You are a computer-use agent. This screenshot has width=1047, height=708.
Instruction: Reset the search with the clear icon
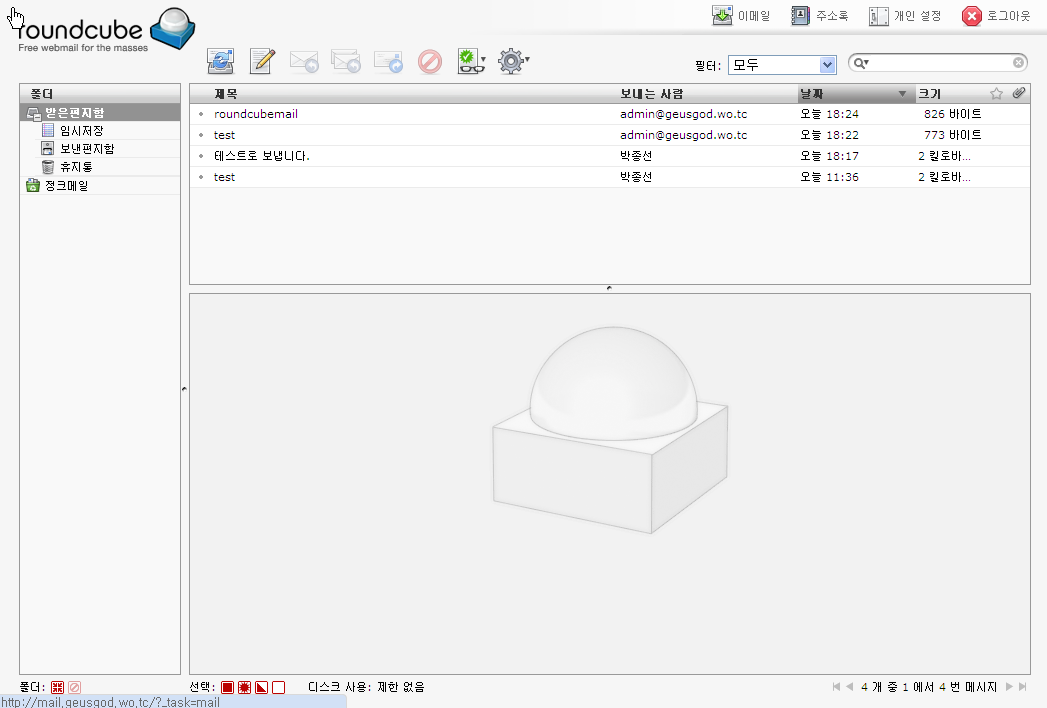point(1018,63)
